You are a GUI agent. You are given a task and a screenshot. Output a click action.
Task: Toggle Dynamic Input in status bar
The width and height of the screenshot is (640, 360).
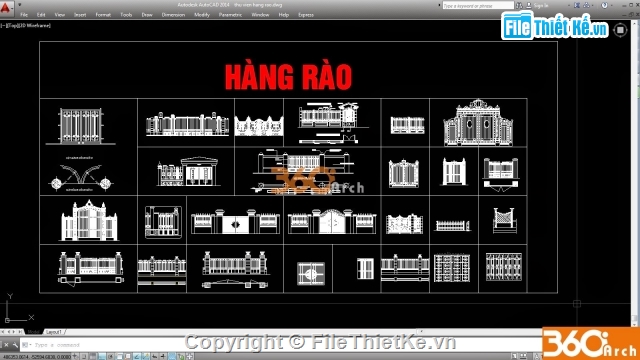click(x=155, y=357)
